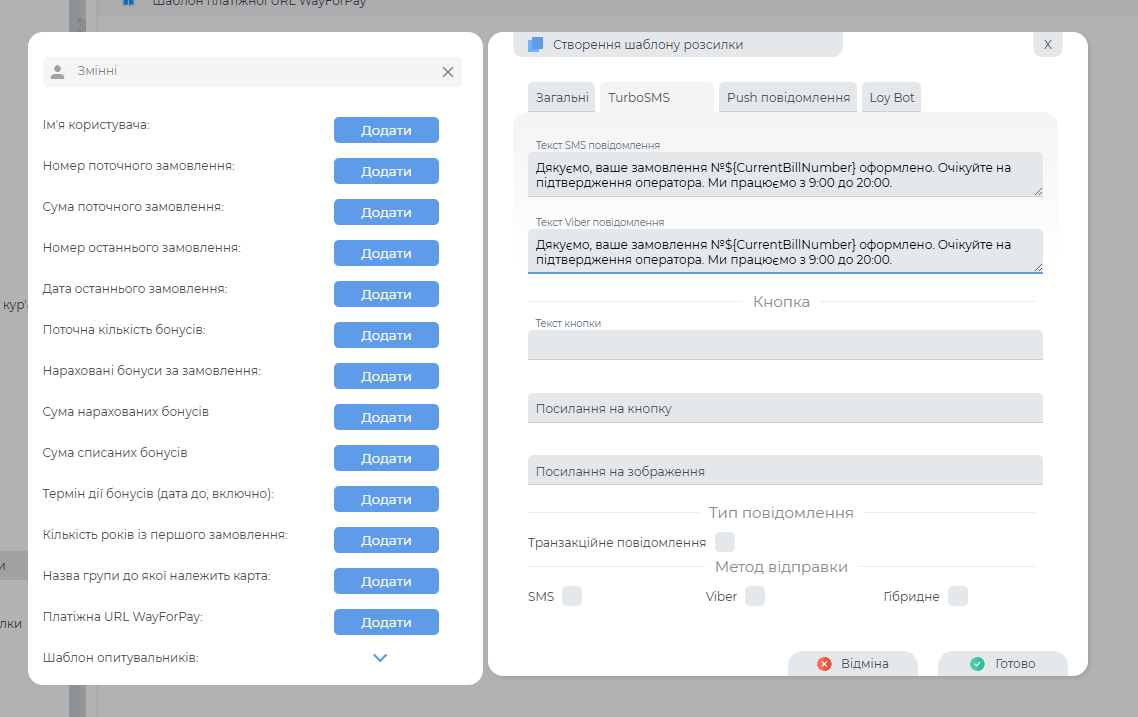Add the Платіжна URL WayForPay variable
Viewport: 1138px width, 717px height.
click(386, 622)
